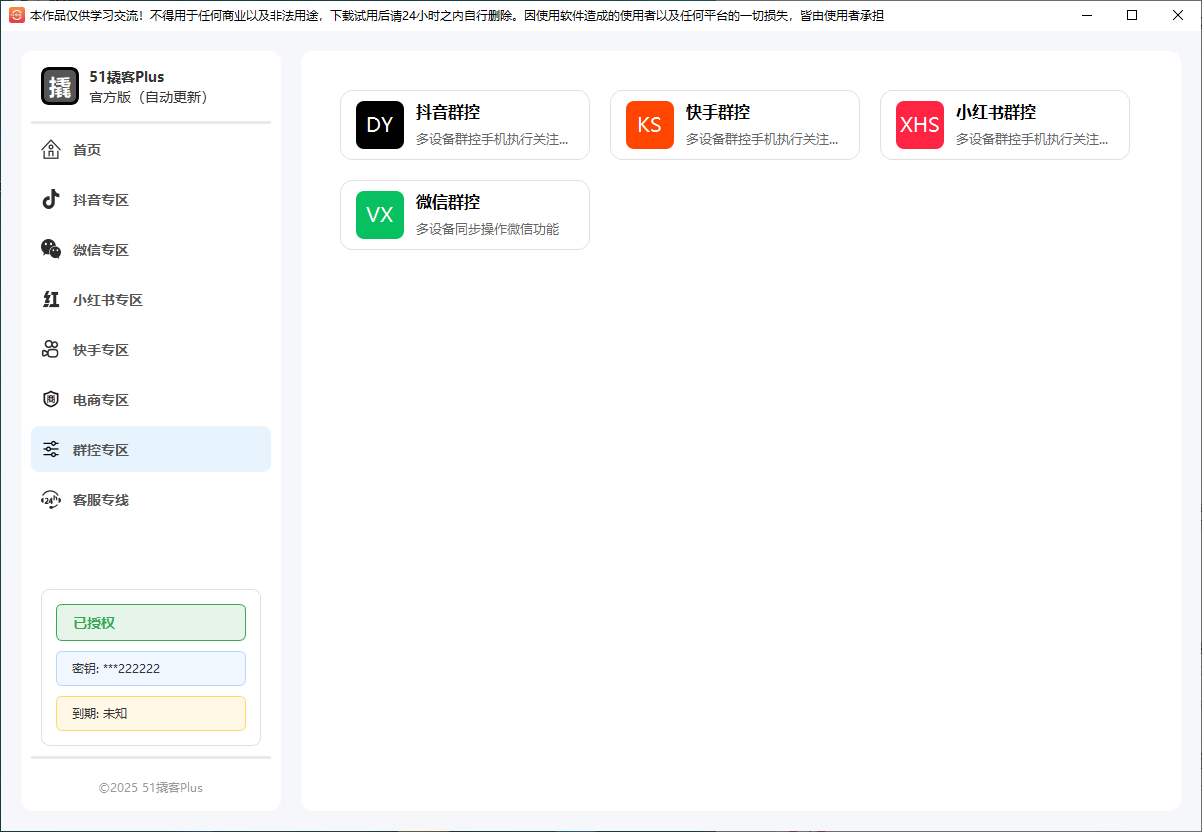
Task: Click the 密钥 ***222222 field
Action: point(150,669)
